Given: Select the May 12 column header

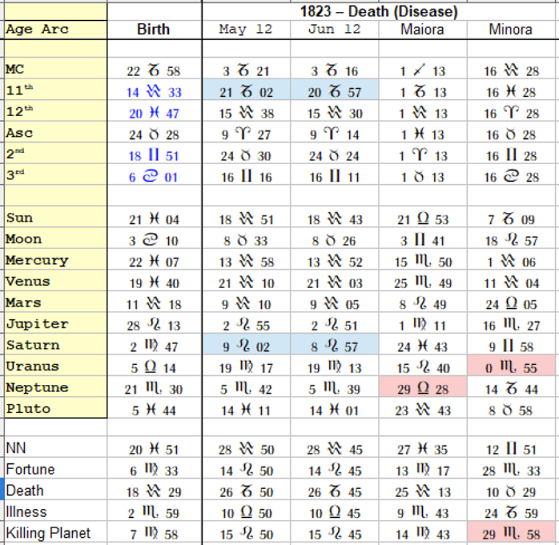Looking at the screenshot, I should (246, 30).
